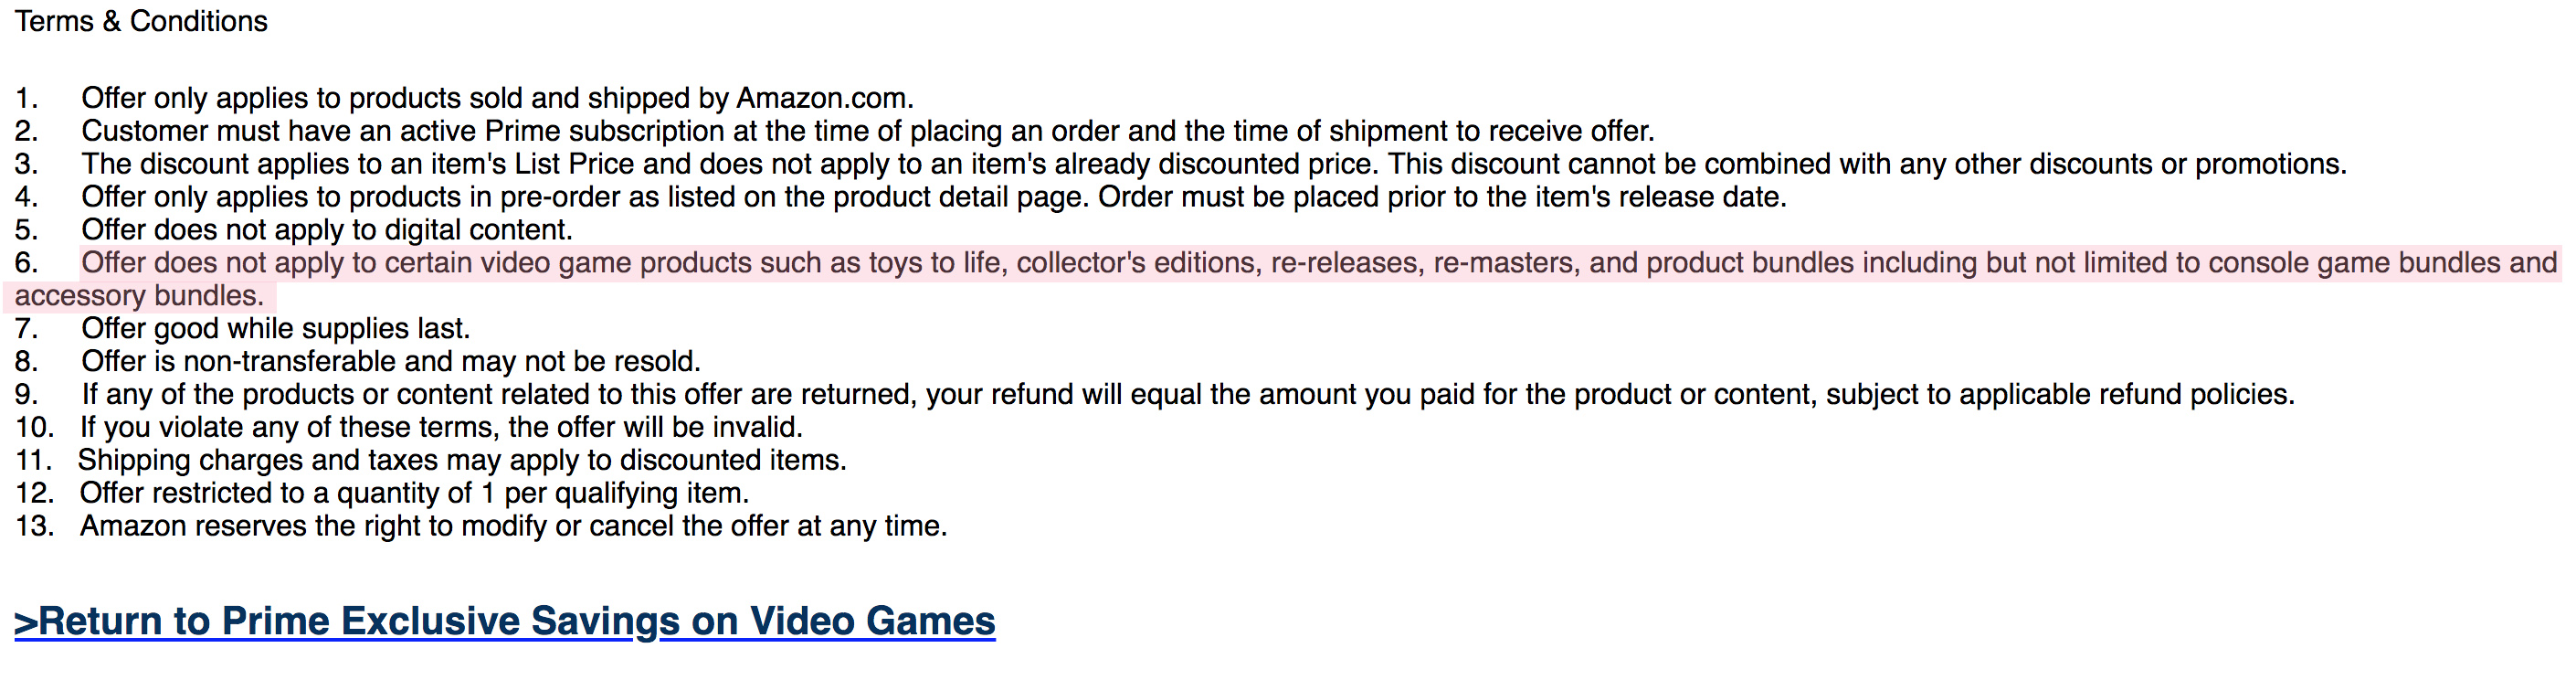Click the Terms & Conditions heading
This screenshot has width=2576, height=680.
[141, 21]
